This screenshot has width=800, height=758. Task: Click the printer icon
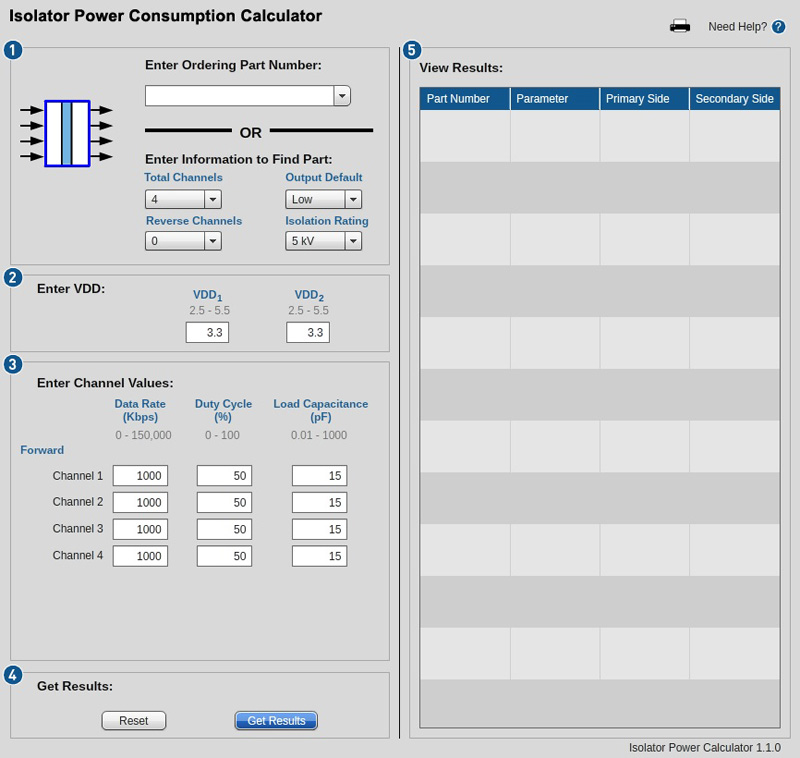pyautogui.click(x=680, y=27)
